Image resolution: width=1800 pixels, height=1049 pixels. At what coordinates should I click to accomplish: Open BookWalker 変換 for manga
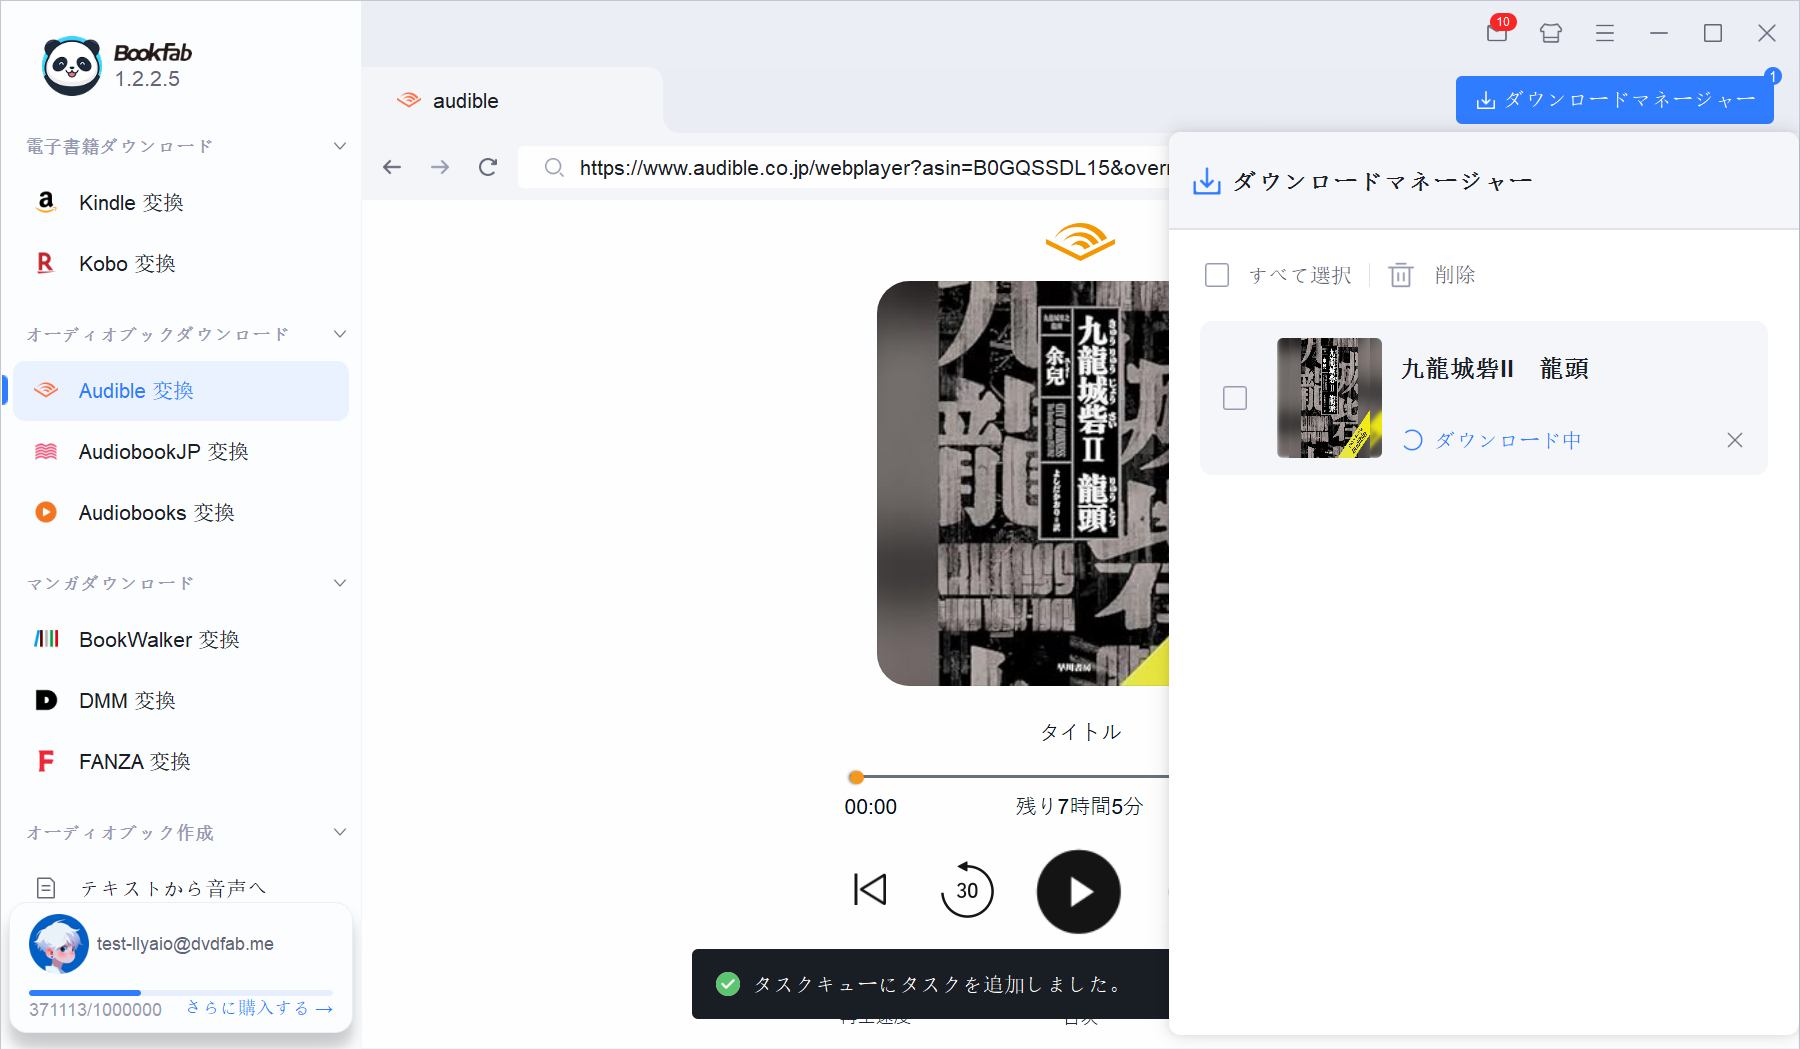[x=159, y=639]
